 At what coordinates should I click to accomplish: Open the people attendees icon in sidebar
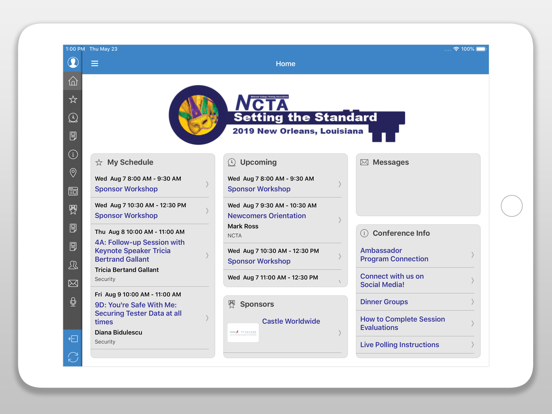73,265
